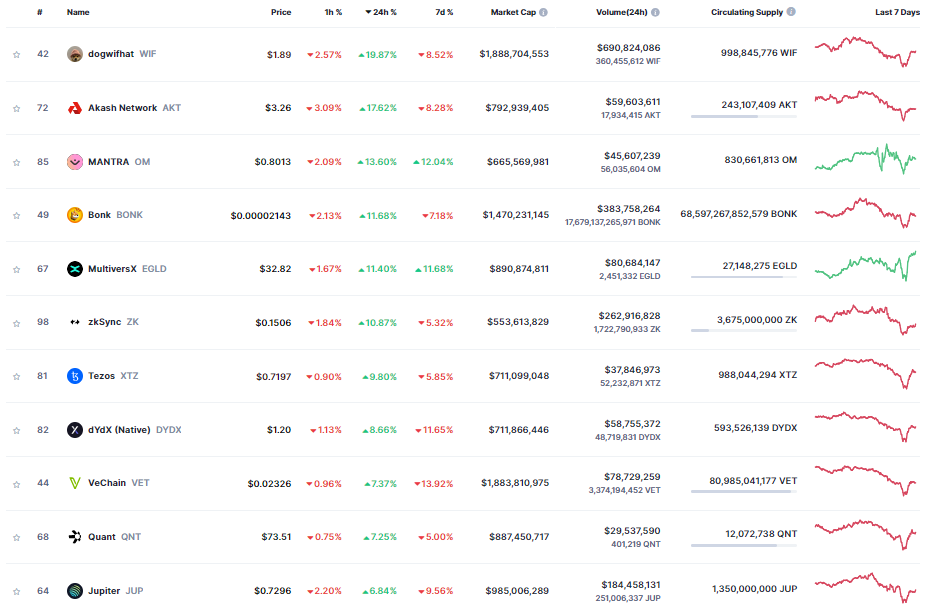Sort table by Name header

[78, 12]
